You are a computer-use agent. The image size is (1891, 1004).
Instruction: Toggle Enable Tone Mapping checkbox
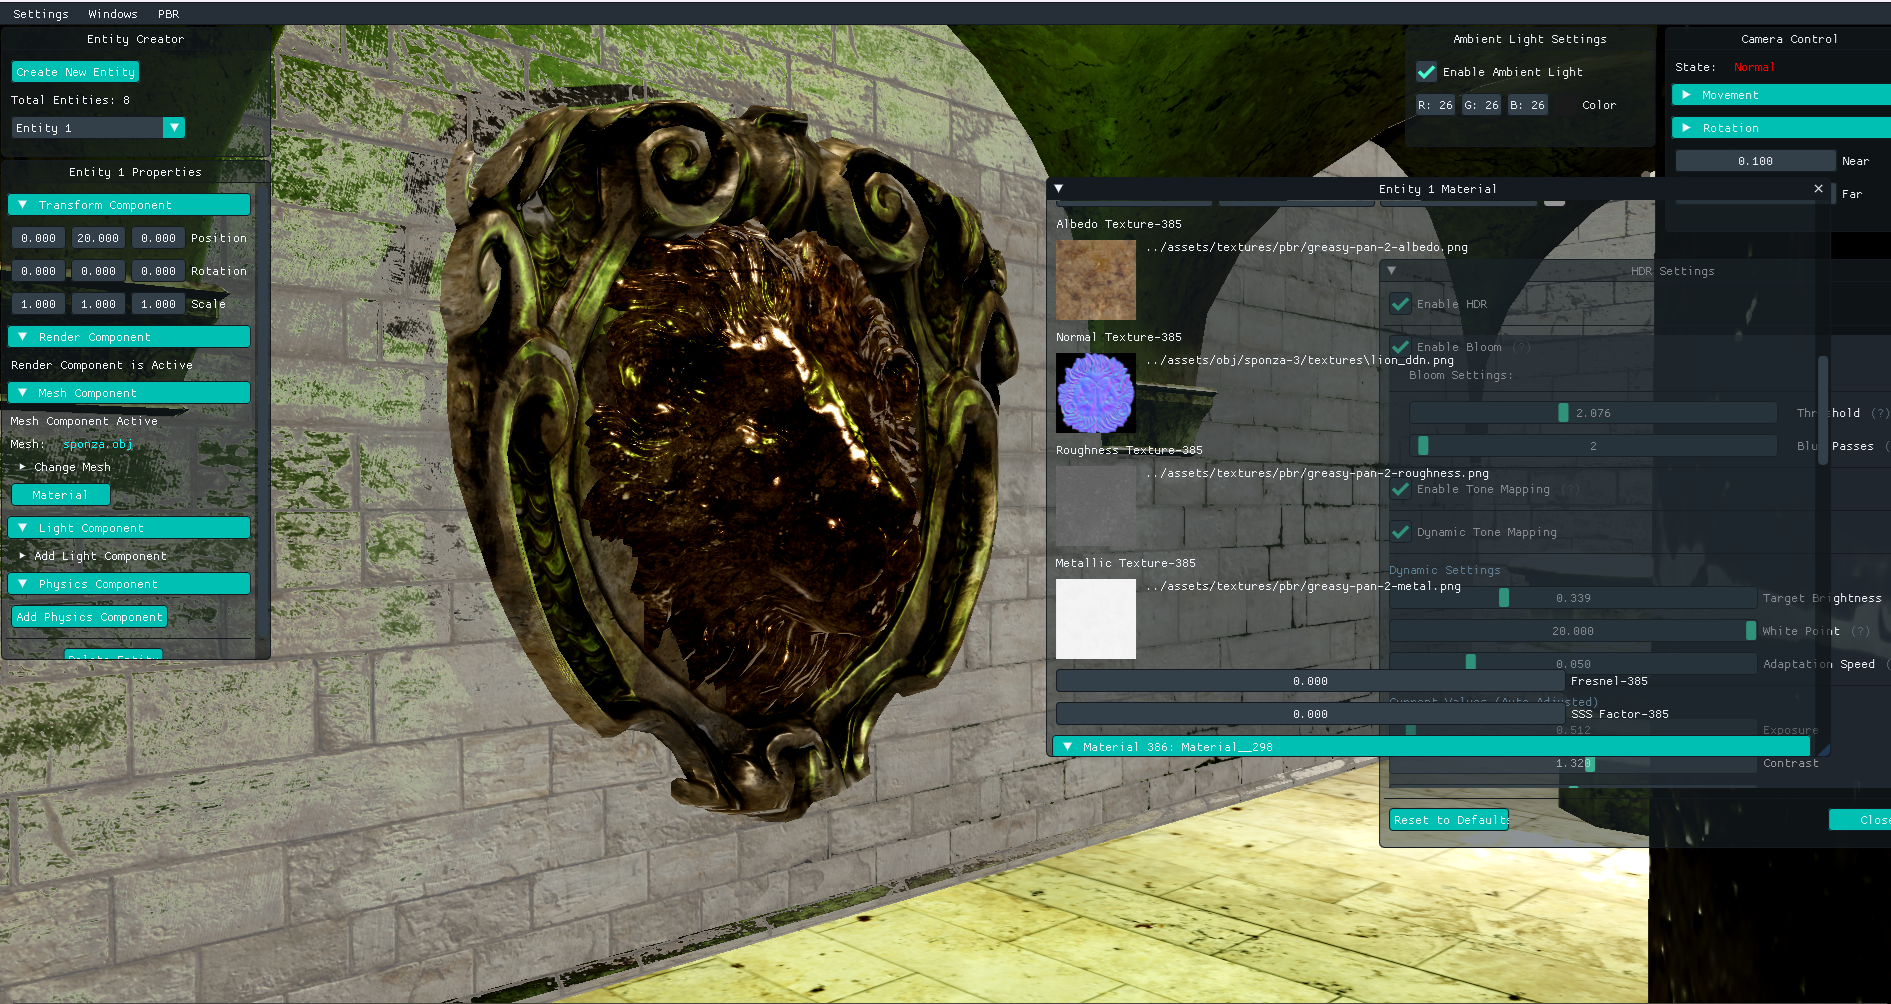tap(1400, 489)
